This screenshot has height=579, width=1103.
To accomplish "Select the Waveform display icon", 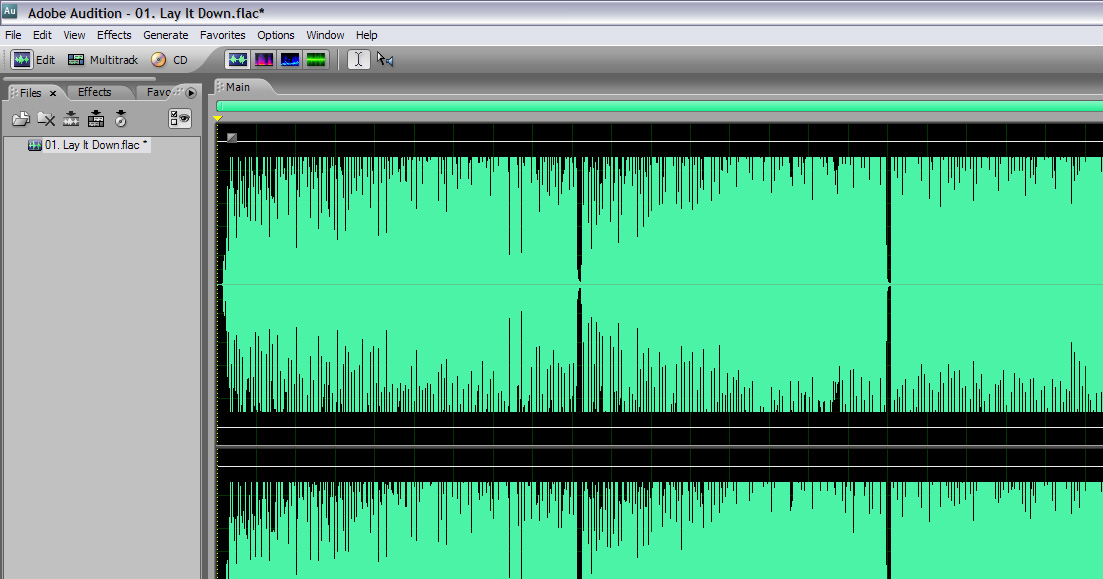I will coord(237,60).
